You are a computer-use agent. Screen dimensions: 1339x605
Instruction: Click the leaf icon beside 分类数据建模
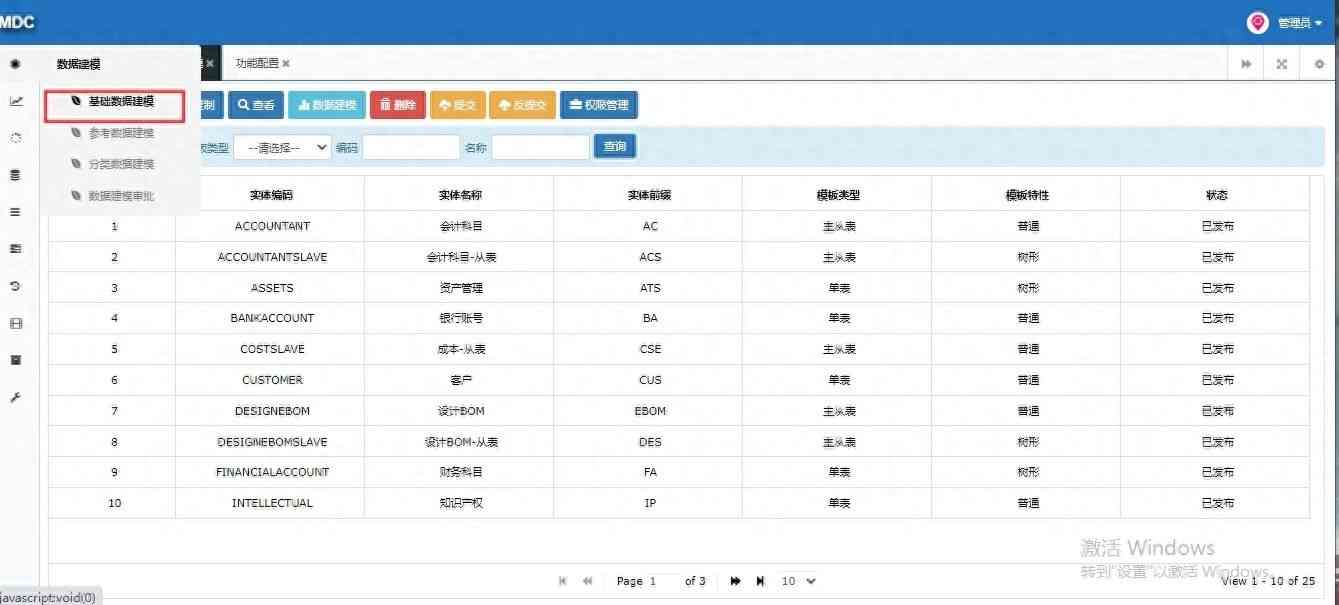[x=76, y=164]
